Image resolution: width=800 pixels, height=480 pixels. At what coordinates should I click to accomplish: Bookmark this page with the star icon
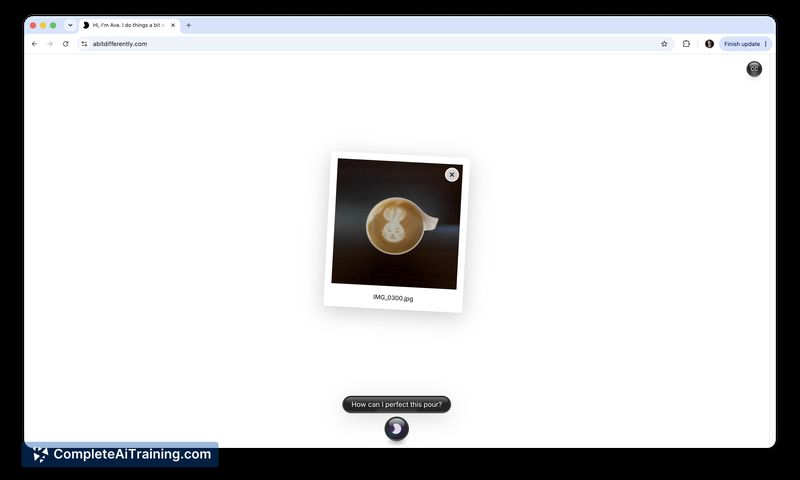[664, 44]
